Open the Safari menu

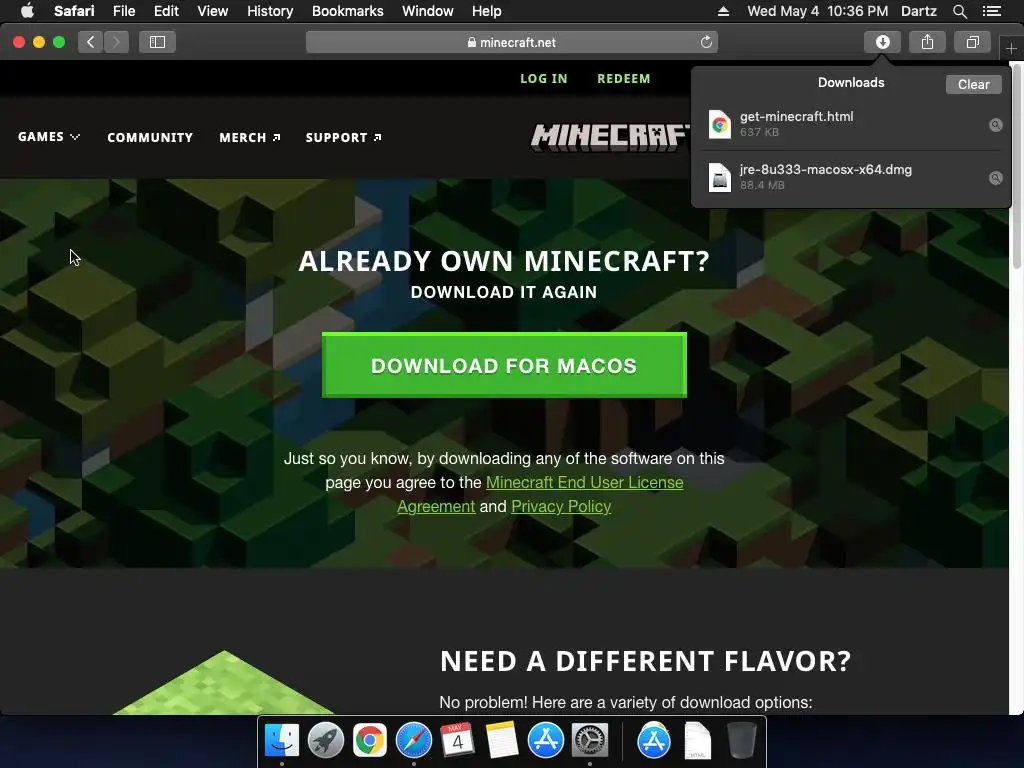(74, 11)
